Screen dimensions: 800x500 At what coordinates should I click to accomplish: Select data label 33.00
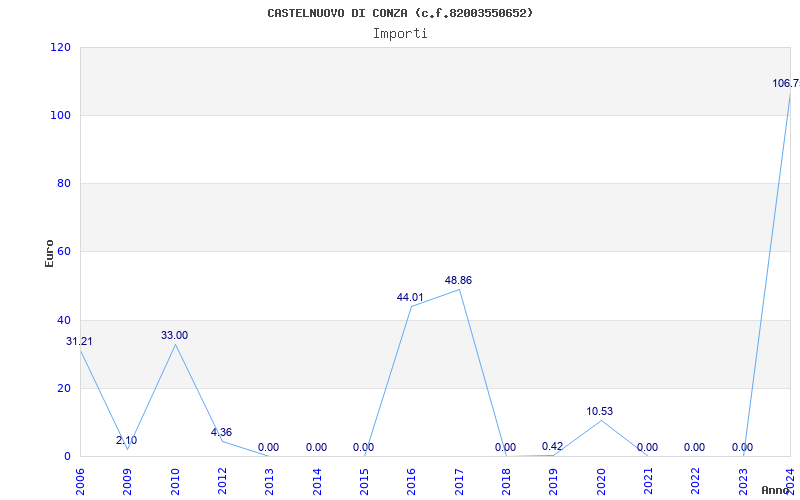coord(174,335)
